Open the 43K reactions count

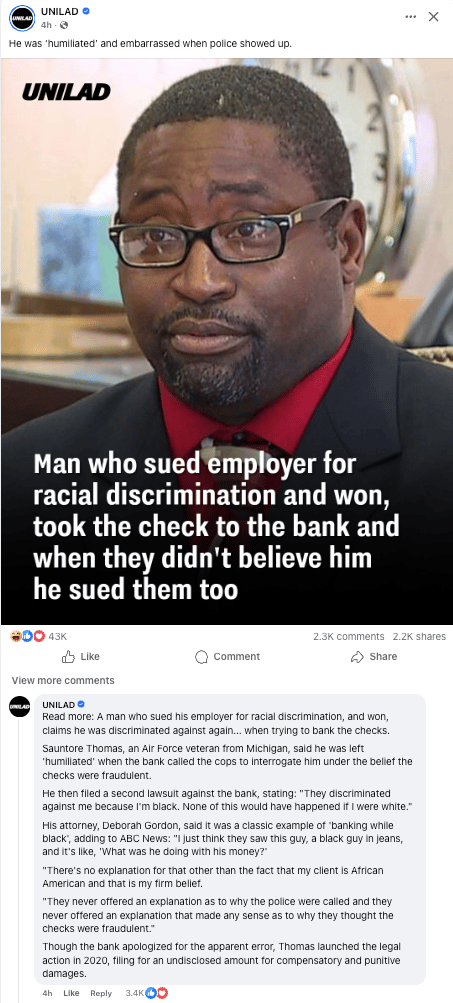coord(58,636)
